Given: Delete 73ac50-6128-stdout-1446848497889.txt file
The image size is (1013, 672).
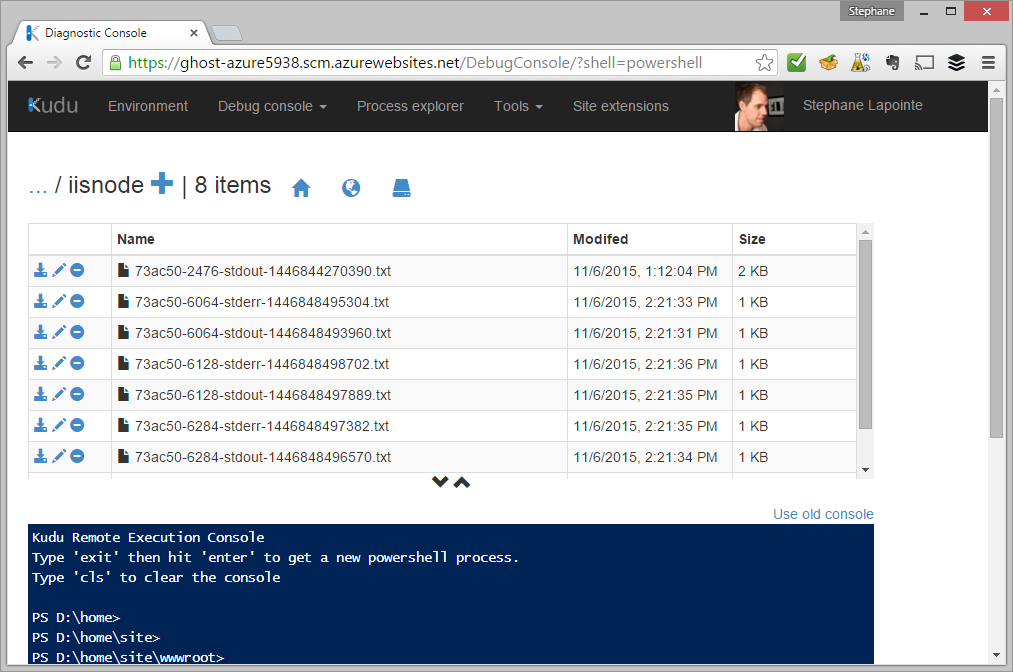Looking at the screenshot, I should (x=77, y=394).
